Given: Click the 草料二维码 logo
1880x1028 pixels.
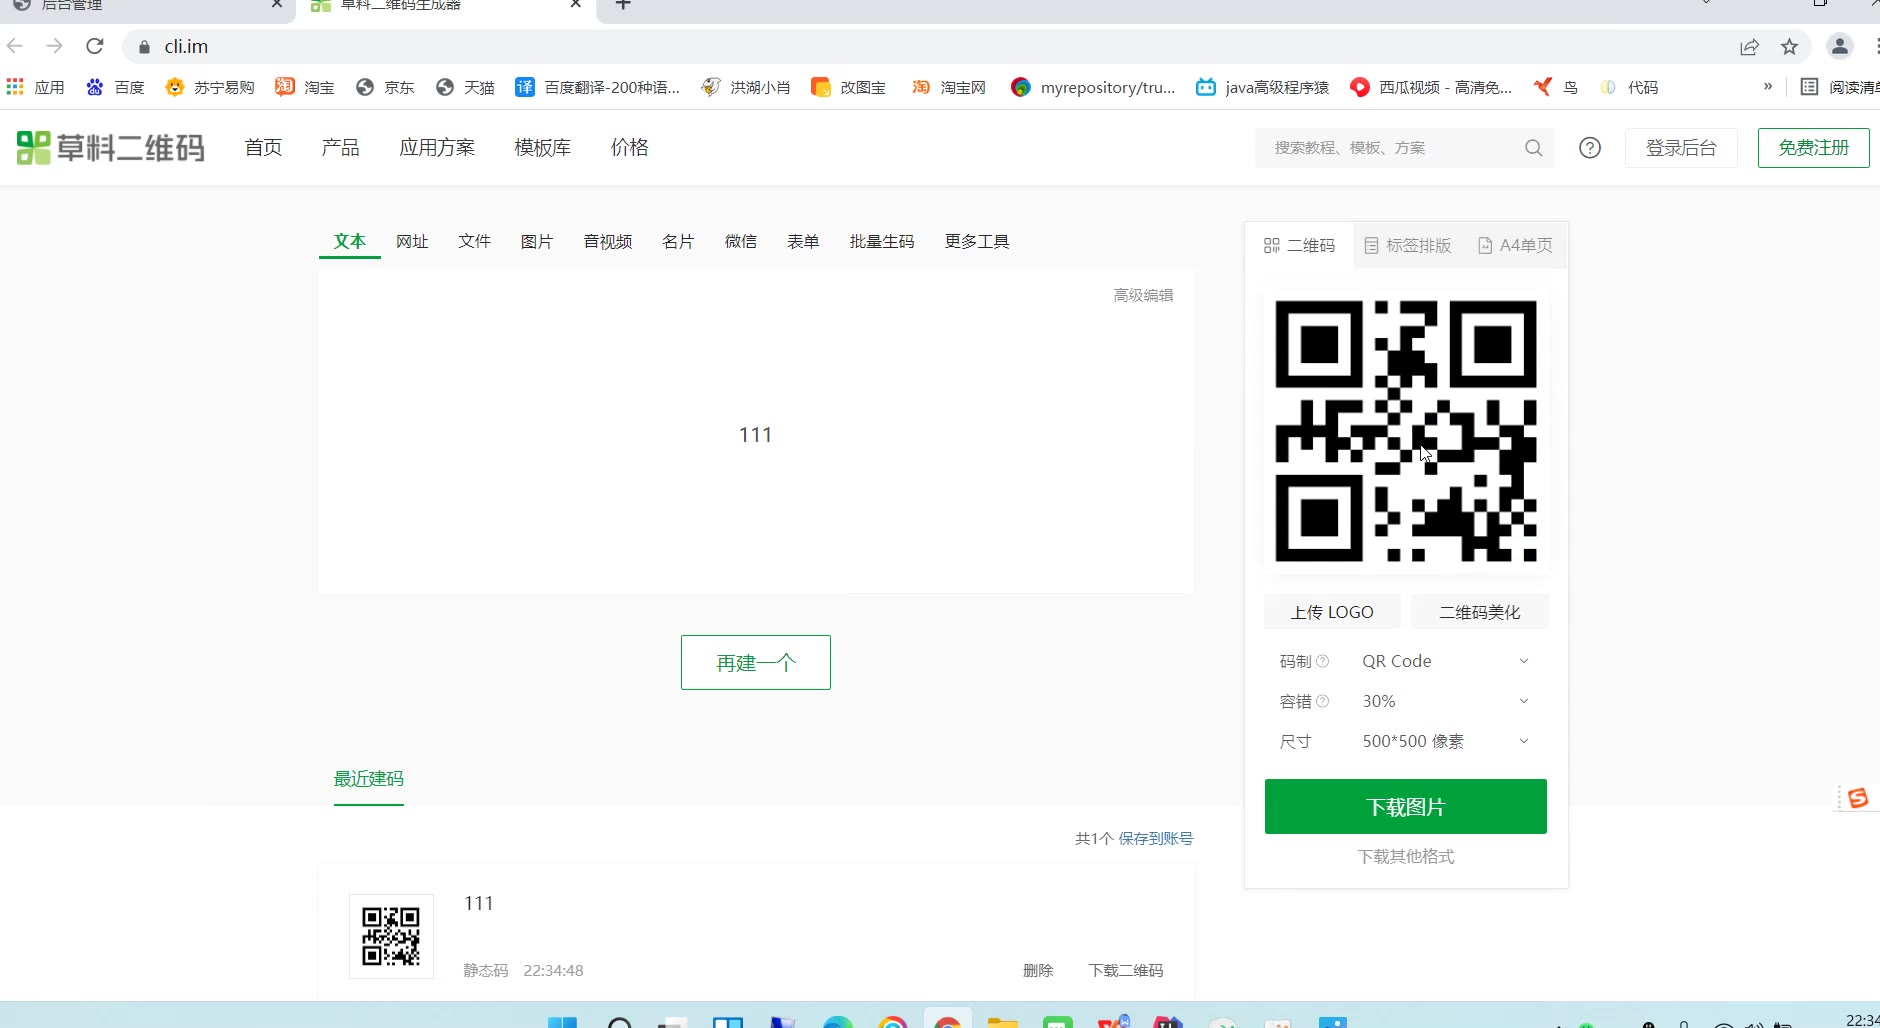Looking at the screenshot, I should [111, 148].
